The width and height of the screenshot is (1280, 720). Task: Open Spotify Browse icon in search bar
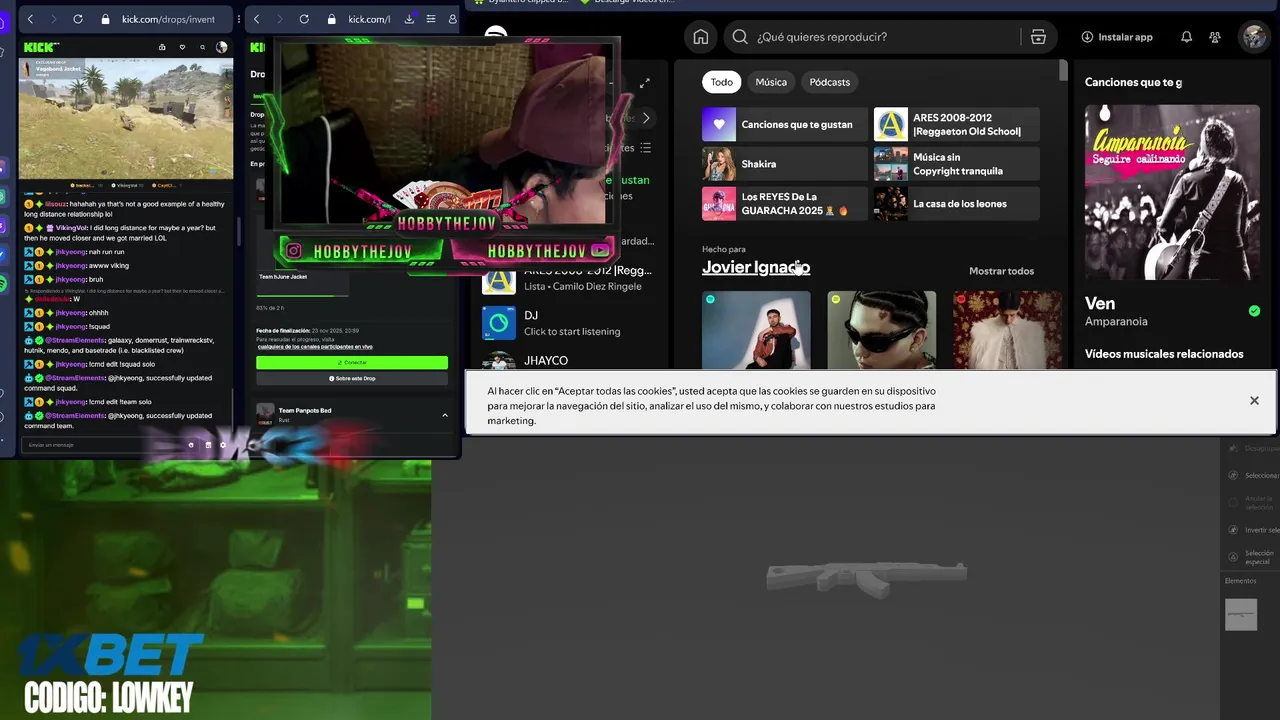coord(1038,37)
